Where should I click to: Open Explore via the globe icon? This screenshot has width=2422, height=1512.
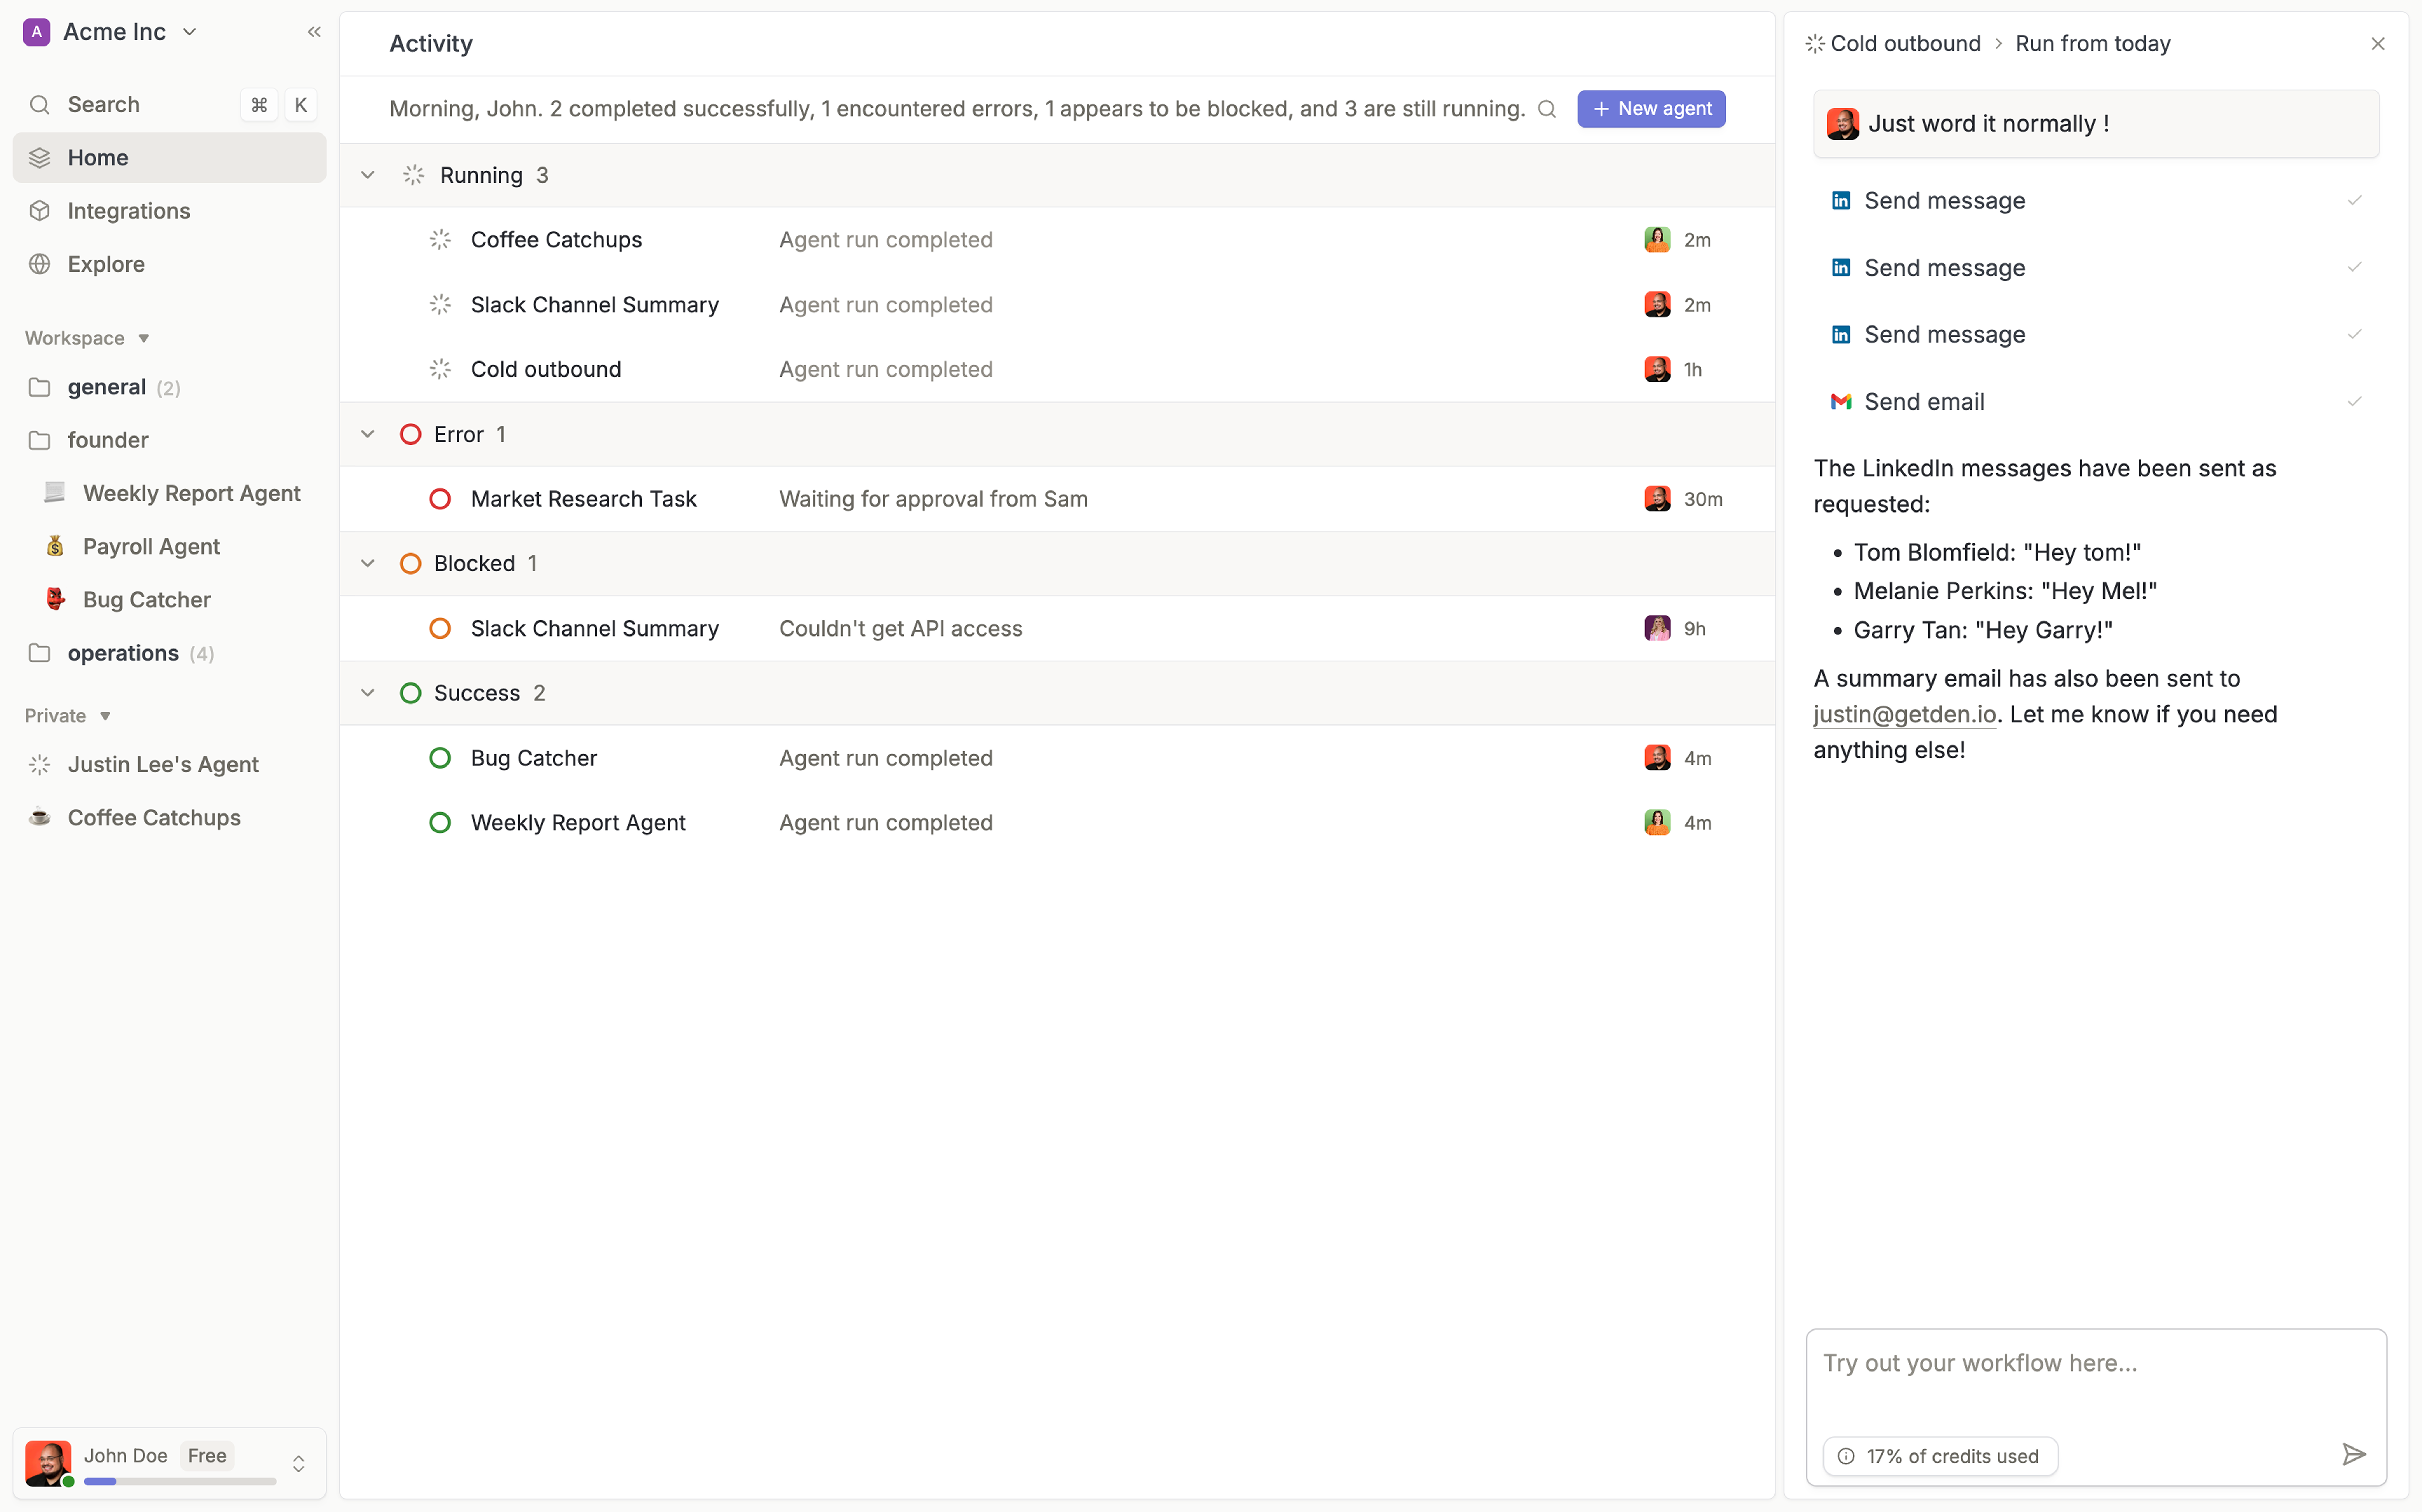coord(40,263)
